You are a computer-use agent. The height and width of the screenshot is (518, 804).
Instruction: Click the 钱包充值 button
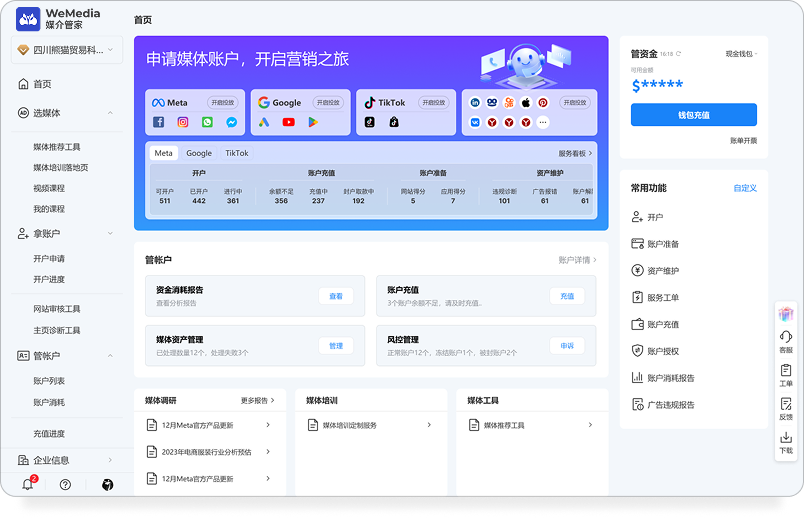[x=693, y=115]
